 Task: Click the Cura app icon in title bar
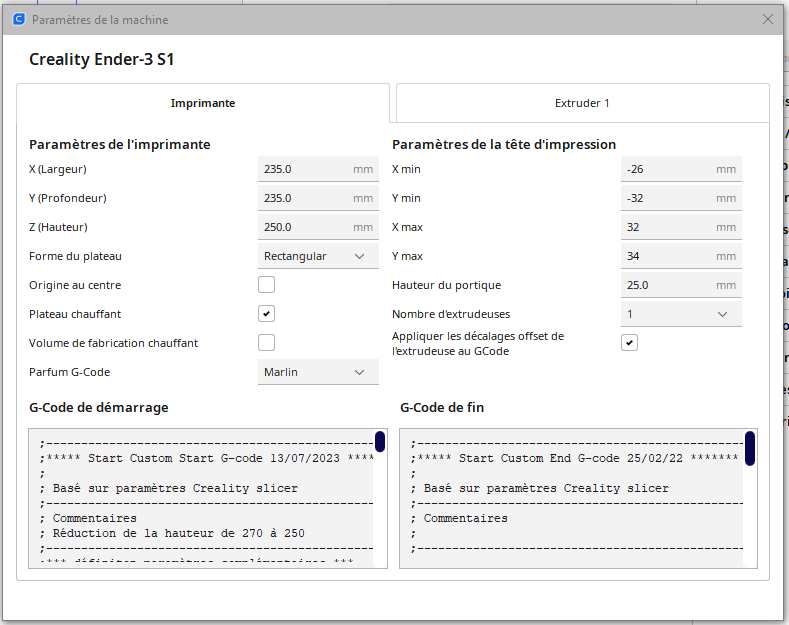19,20
